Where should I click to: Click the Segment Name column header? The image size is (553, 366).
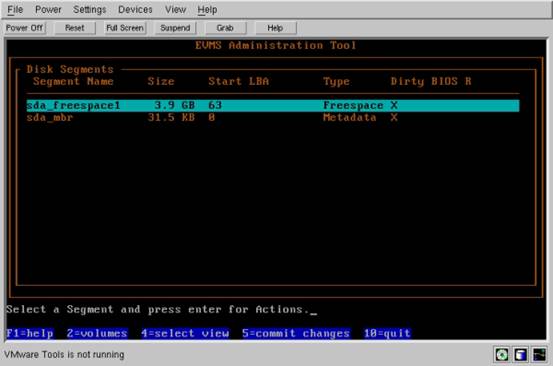tap(73, 81)
